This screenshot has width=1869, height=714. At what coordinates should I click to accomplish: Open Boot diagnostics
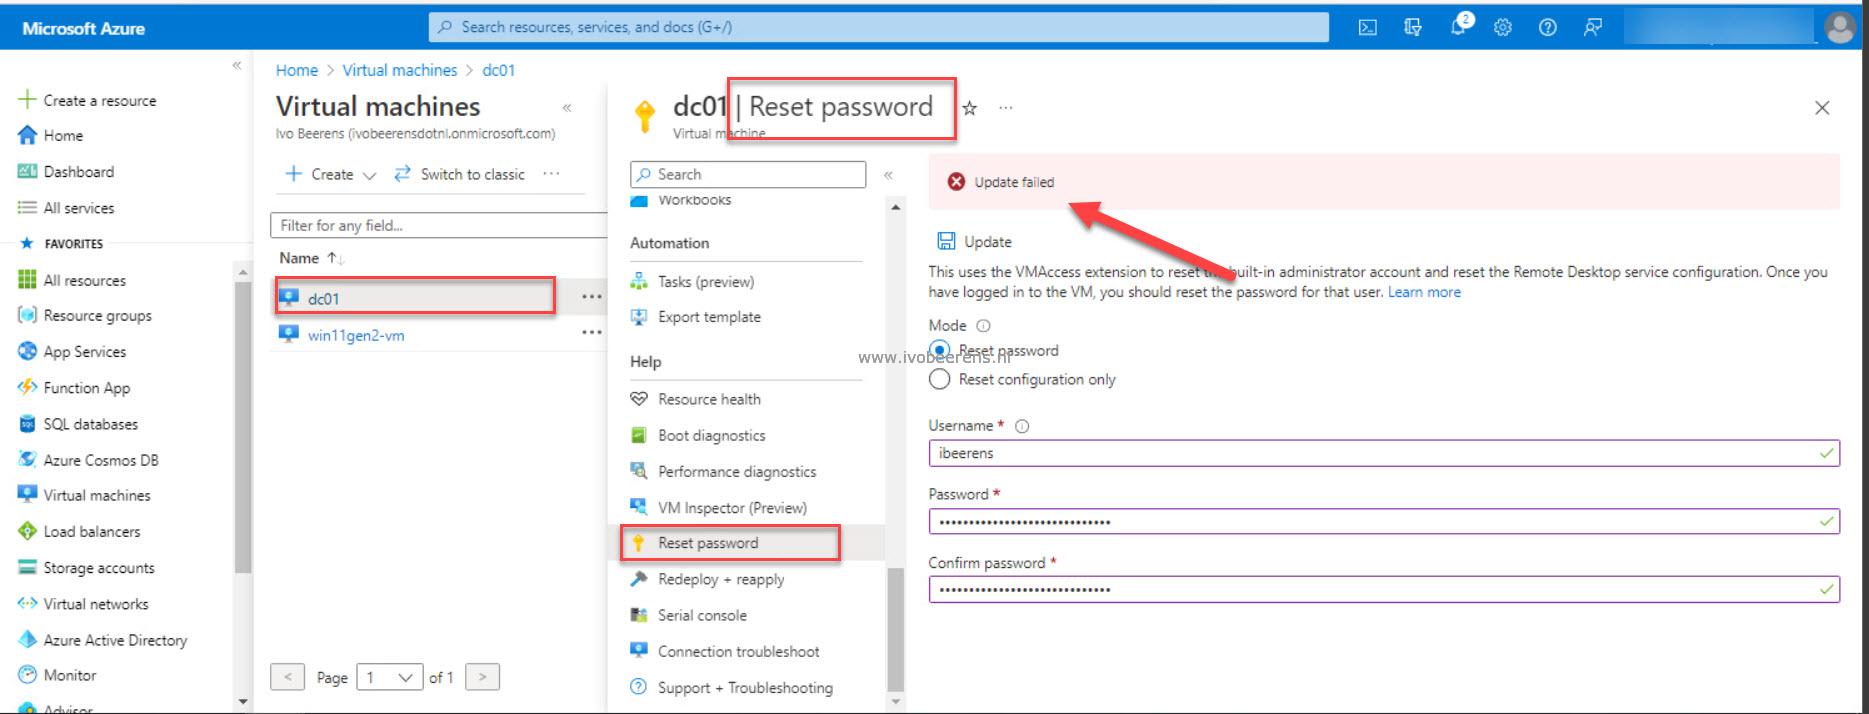point(711,435)
